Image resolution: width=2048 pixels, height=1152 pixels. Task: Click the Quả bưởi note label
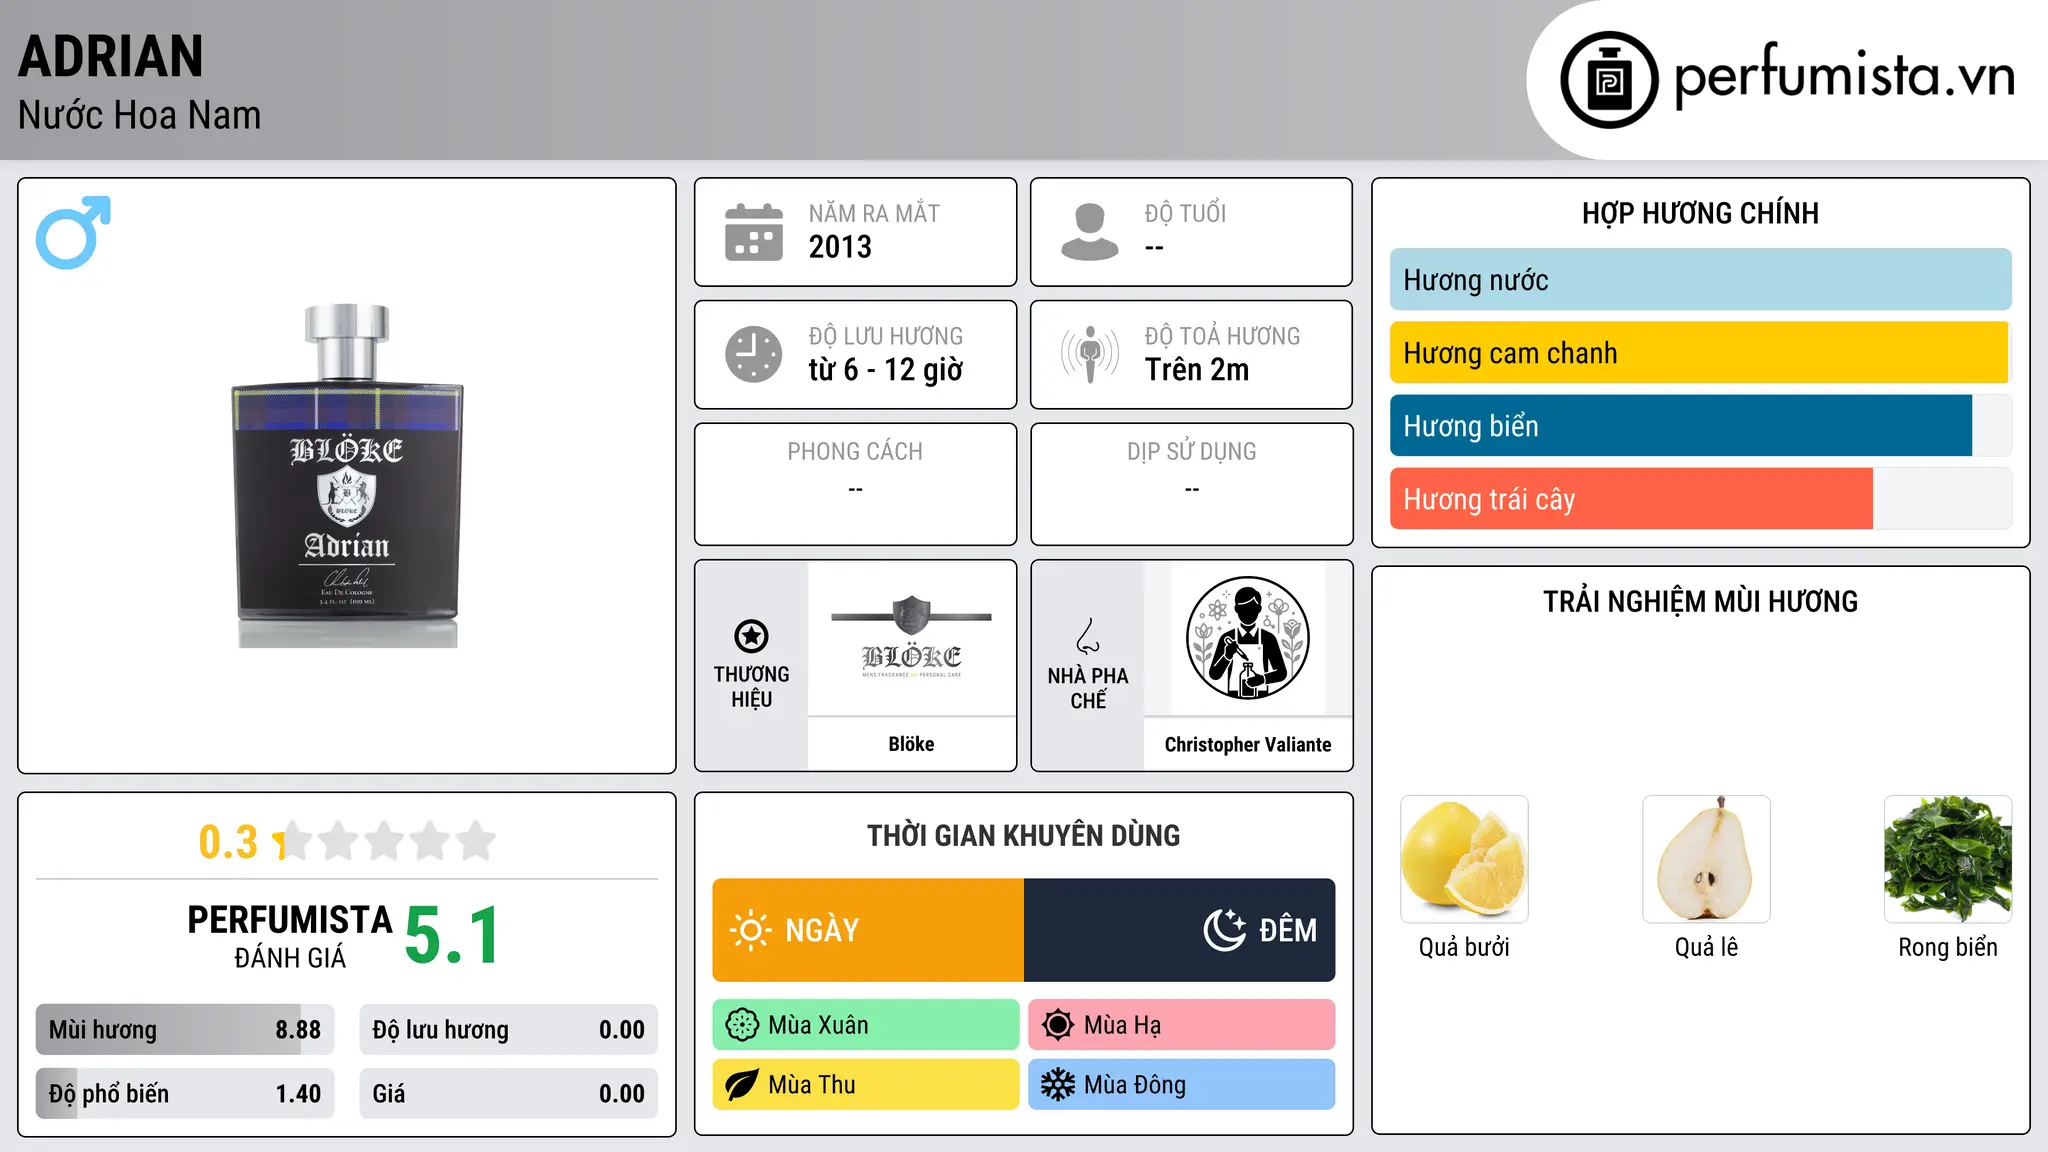pyautogui.click(x=1464, y=947)
